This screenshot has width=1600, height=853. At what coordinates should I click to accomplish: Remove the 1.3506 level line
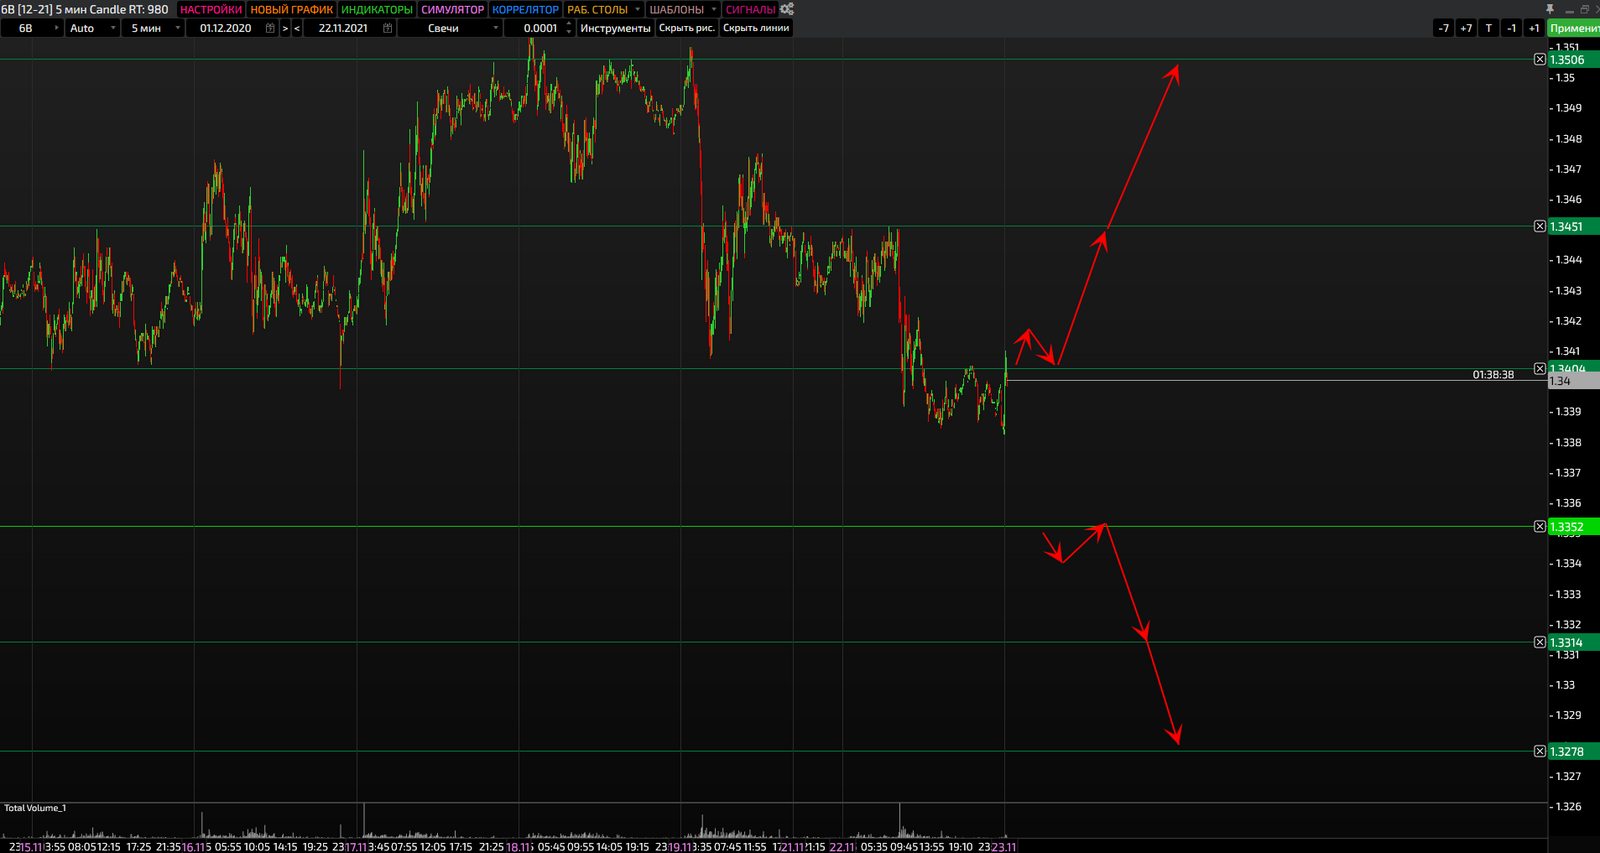(1540, 60)
